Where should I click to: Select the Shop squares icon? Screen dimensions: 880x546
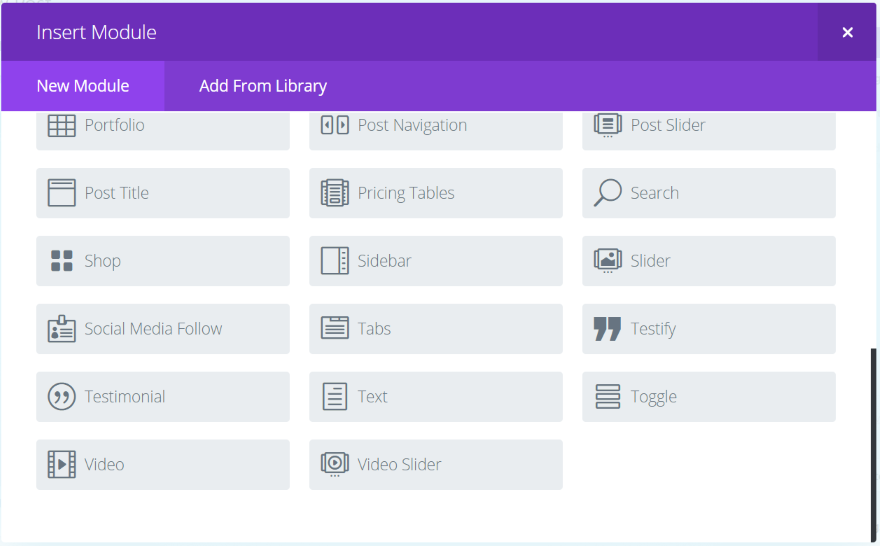62,261
